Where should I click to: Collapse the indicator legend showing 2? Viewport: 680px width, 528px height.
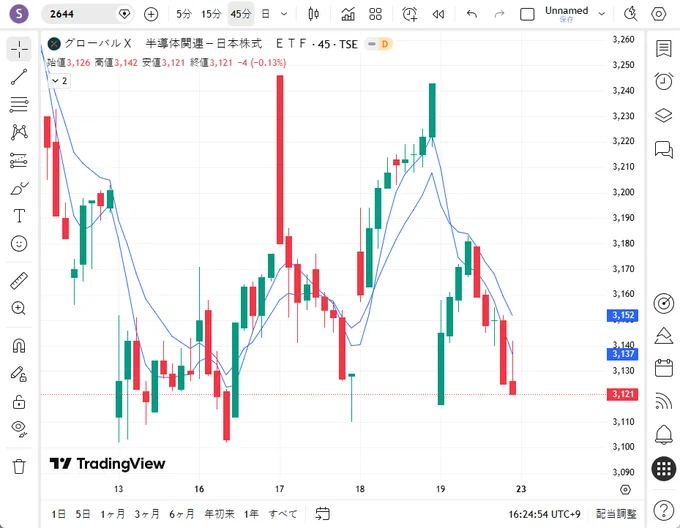pyautogui.click(x=59, y=81)
